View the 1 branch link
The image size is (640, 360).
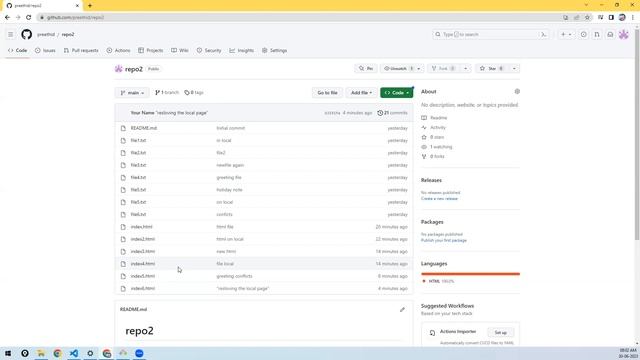167,93
